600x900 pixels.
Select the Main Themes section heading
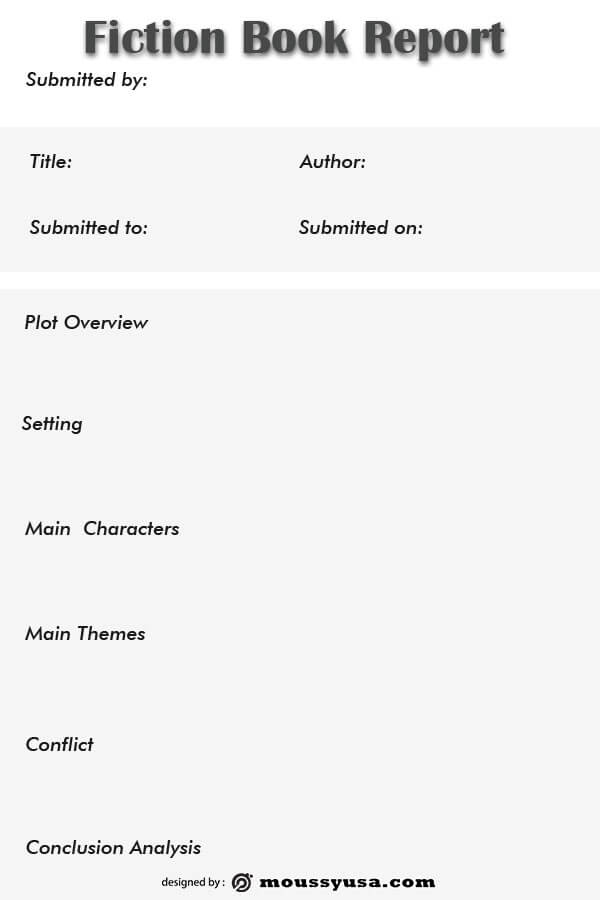85,634
